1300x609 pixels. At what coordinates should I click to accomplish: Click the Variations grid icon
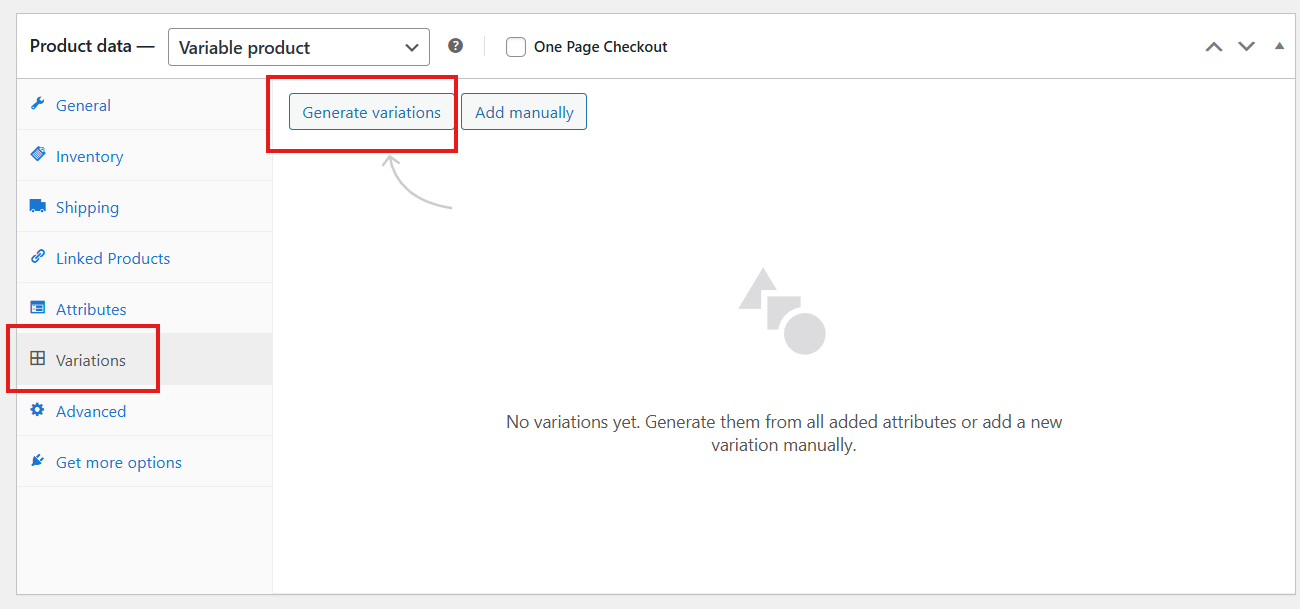[x=38, y=359]
